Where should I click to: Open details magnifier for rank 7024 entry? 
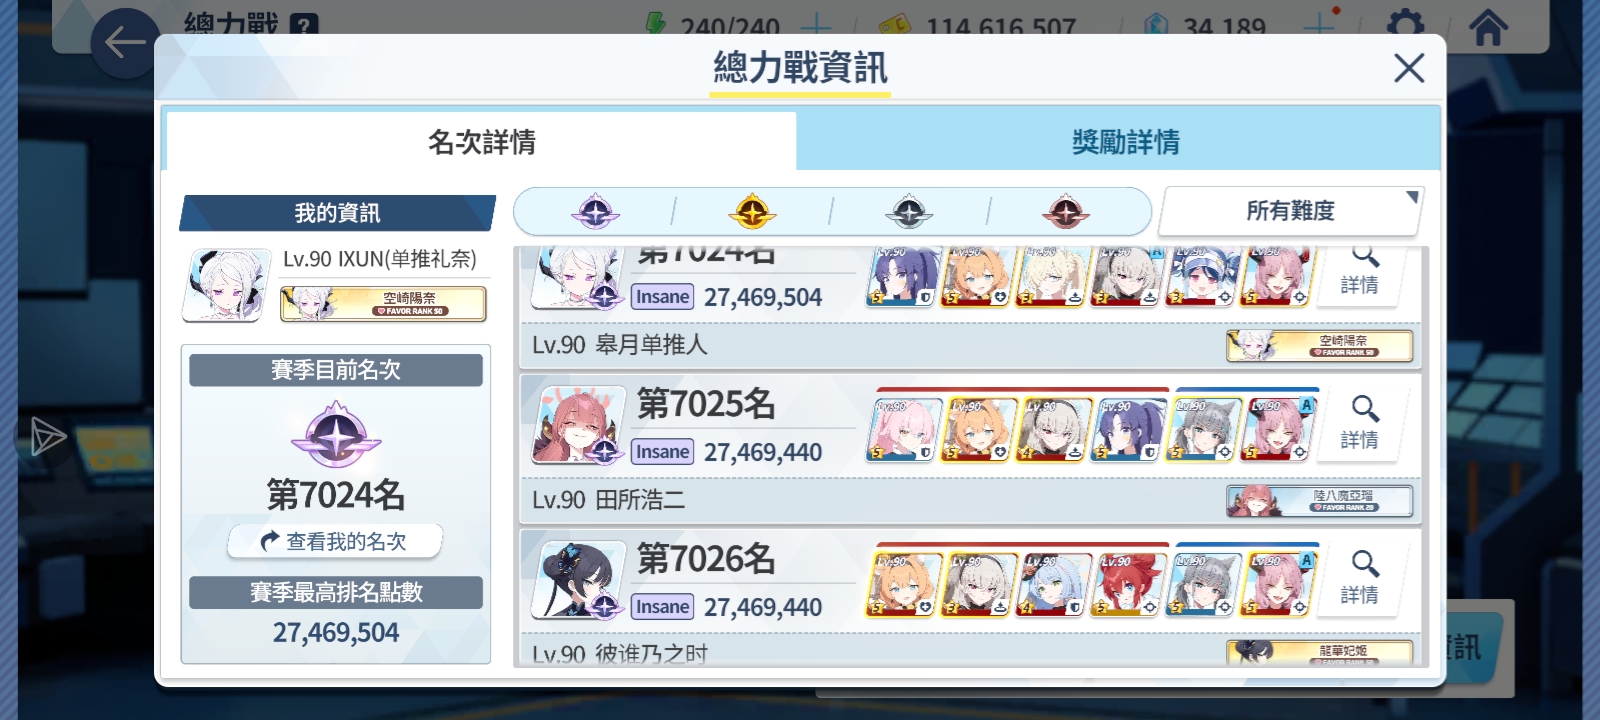point(1361,272)
